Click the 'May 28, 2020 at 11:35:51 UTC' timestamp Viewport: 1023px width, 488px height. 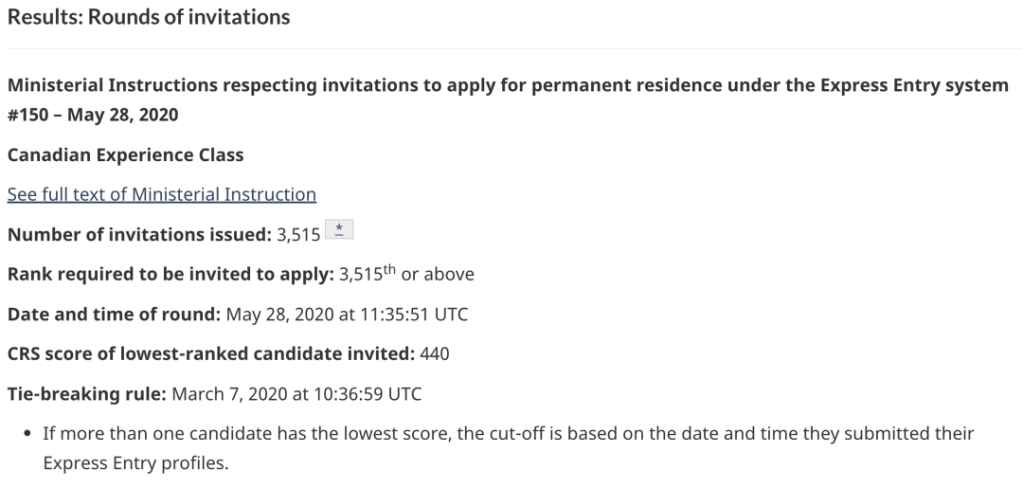[347, 314]
